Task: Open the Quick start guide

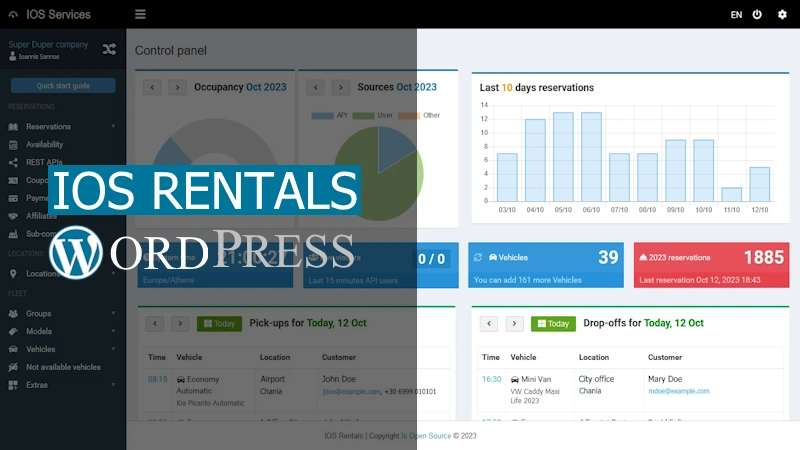Action: [63, 86]
